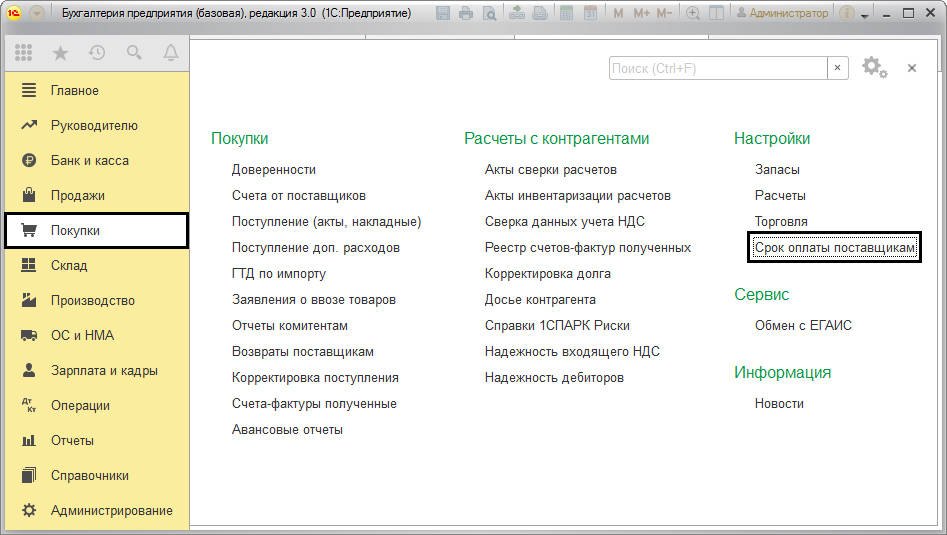
Task: Open Счета от поставщиков link
Action: [298, 196]
